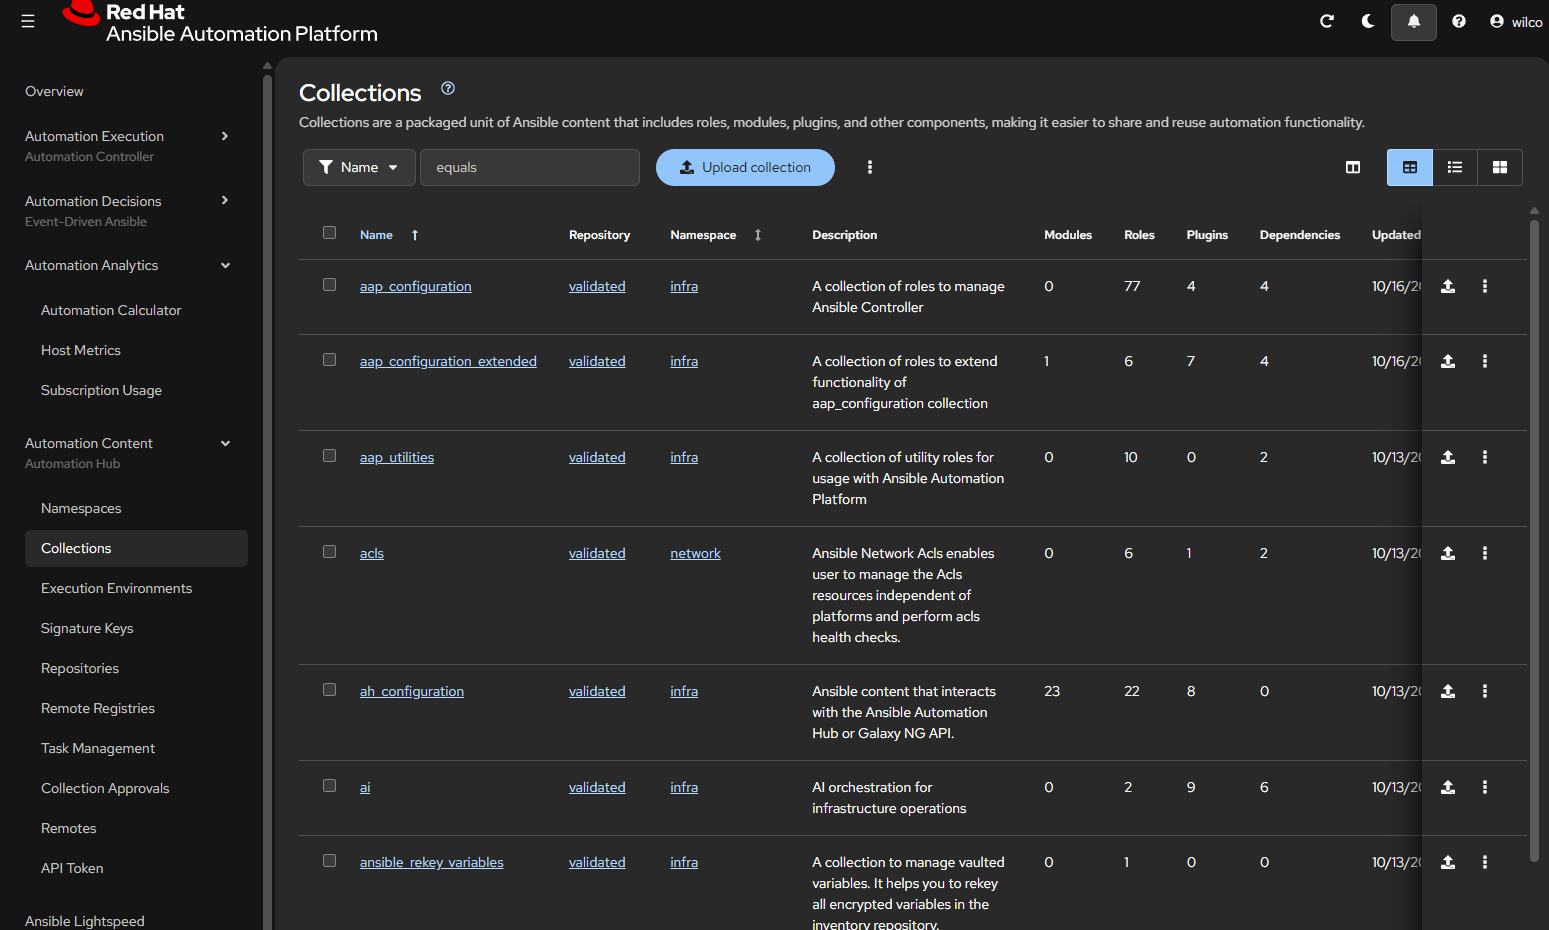
Task: Switch to list view layout
Action: [x=1455, y=167]
